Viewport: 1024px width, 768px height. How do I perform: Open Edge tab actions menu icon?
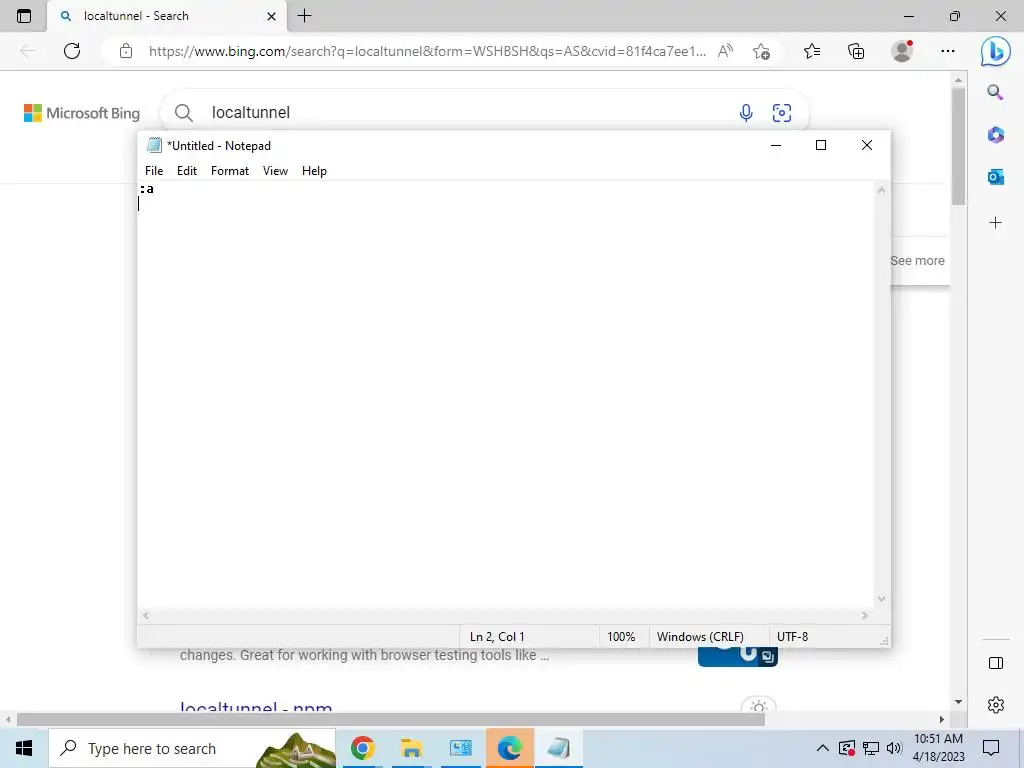pos(24,16)
